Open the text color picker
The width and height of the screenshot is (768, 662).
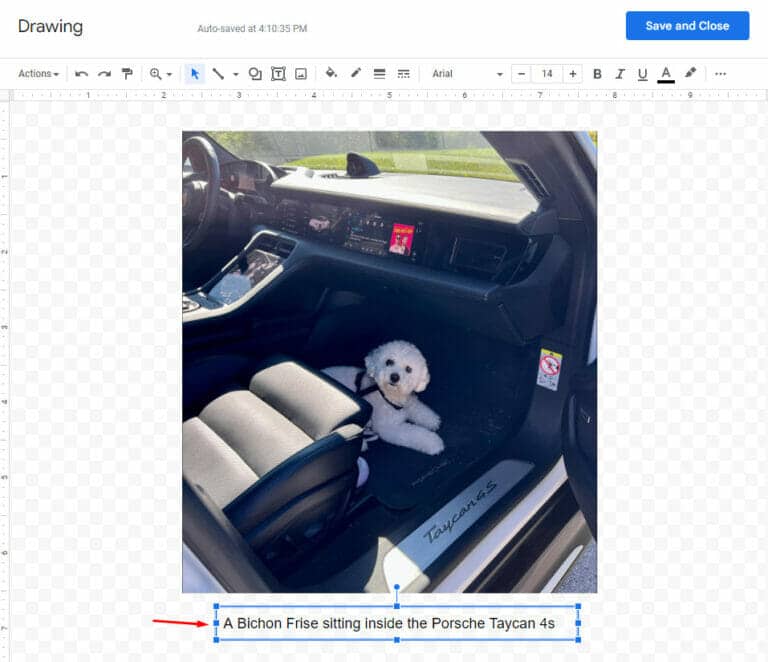pos(666,74)
